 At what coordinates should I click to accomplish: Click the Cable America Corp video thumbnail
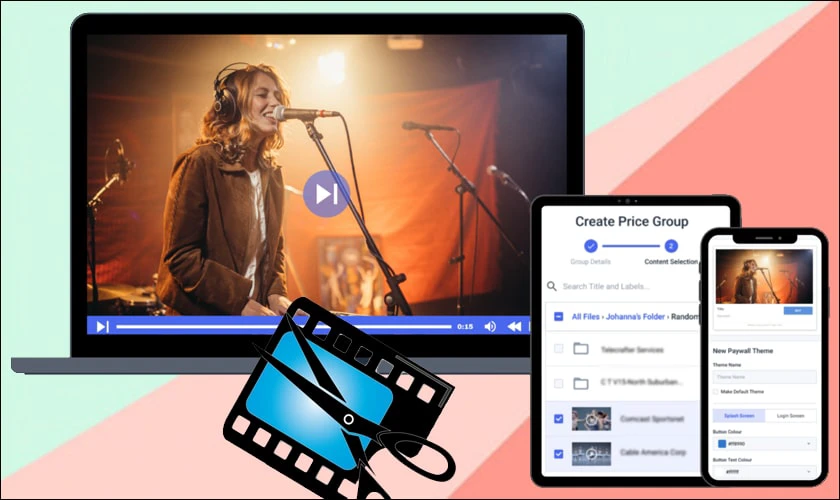[x=591, y=454]
